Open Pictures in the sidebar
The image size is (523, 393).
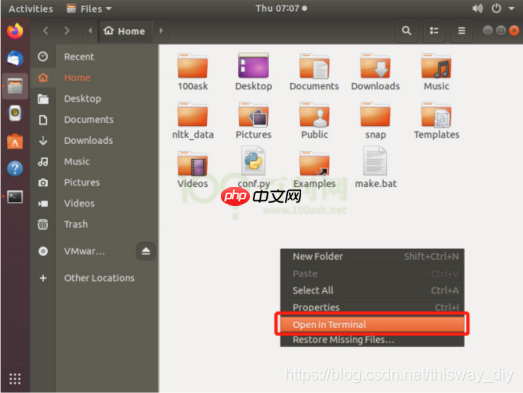coord(94,182)
